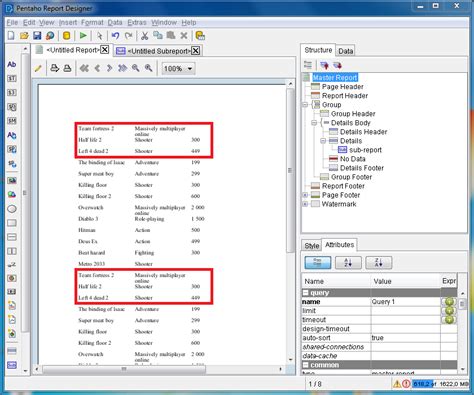The image size is (474, 395).
Task: Click the warning triangle status icon
Action: (397, 384)
